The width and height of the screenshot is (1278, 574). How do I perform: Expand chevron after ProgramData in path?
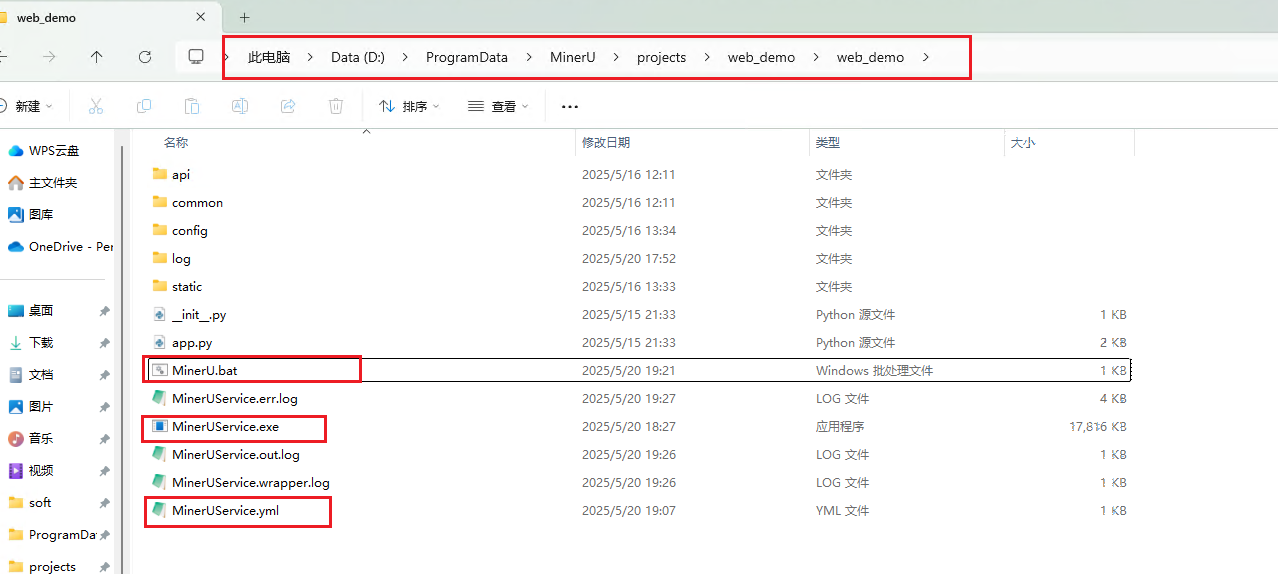coord(529,57)
